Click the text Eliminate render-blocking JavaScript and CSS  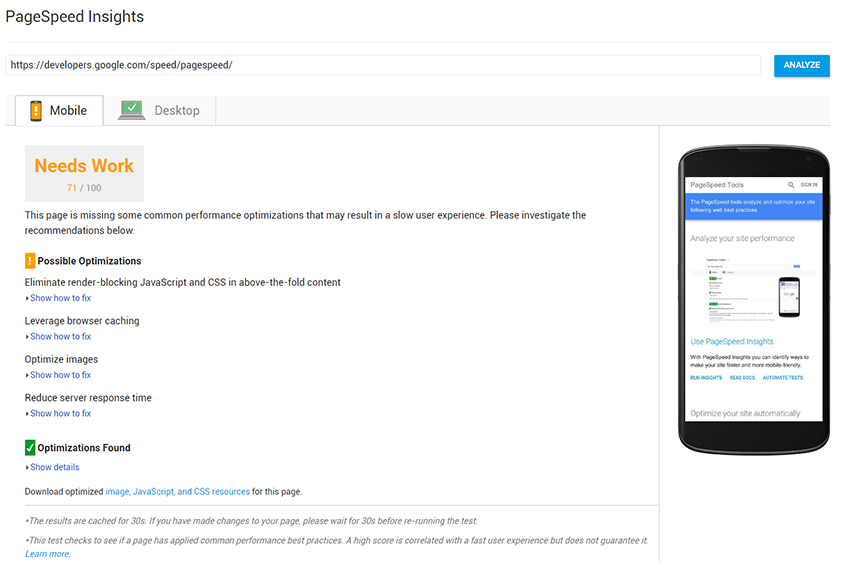click(183, 282)
